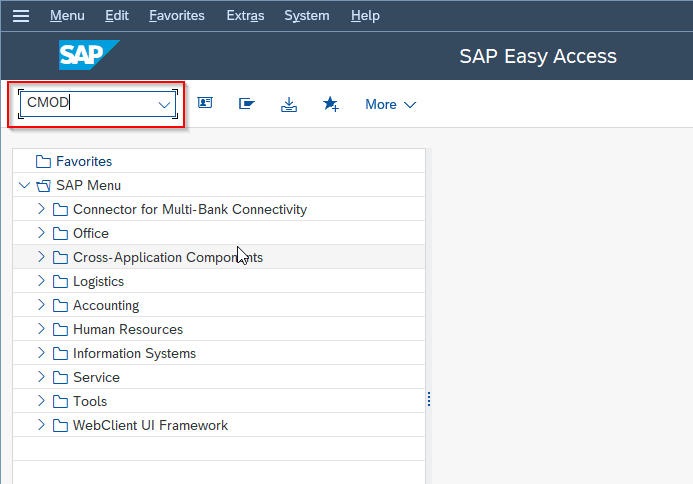693x484 pixels.
Task: Open the Extras menu
Action: [x=246, y=16]
